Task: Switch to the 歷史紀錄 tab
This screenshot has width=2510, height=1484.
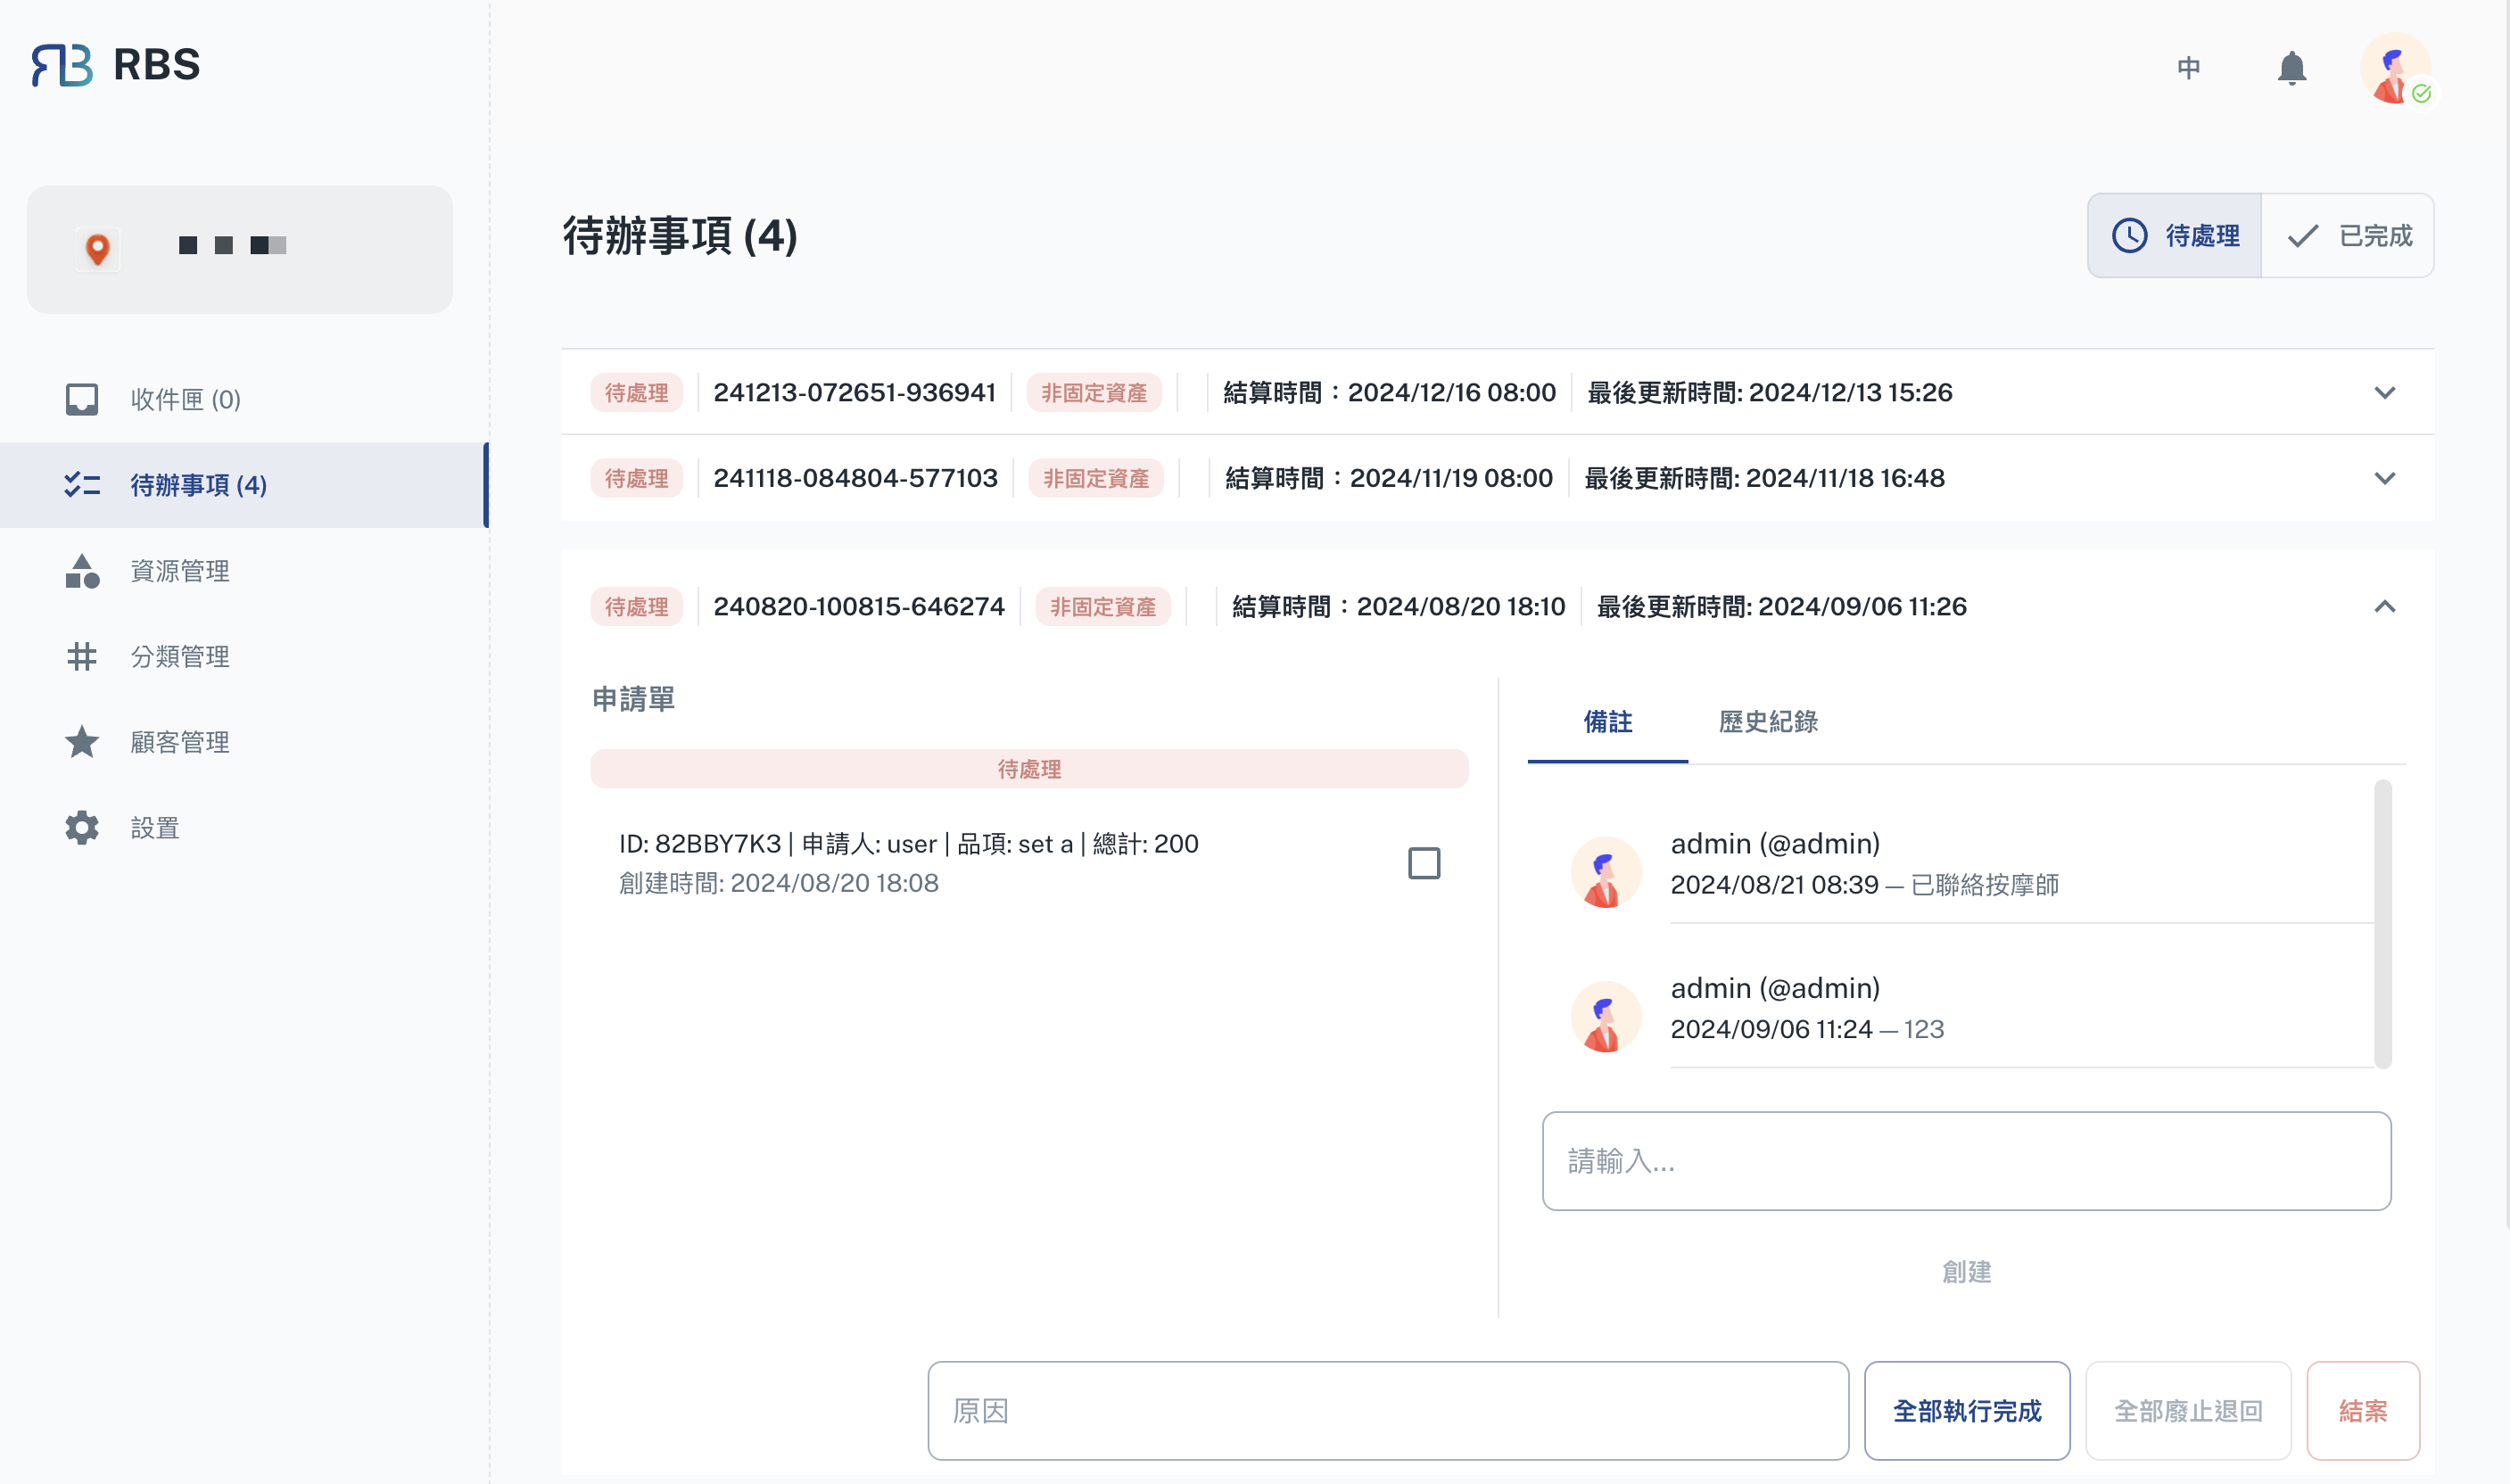Action: [x=1767, y=722]
